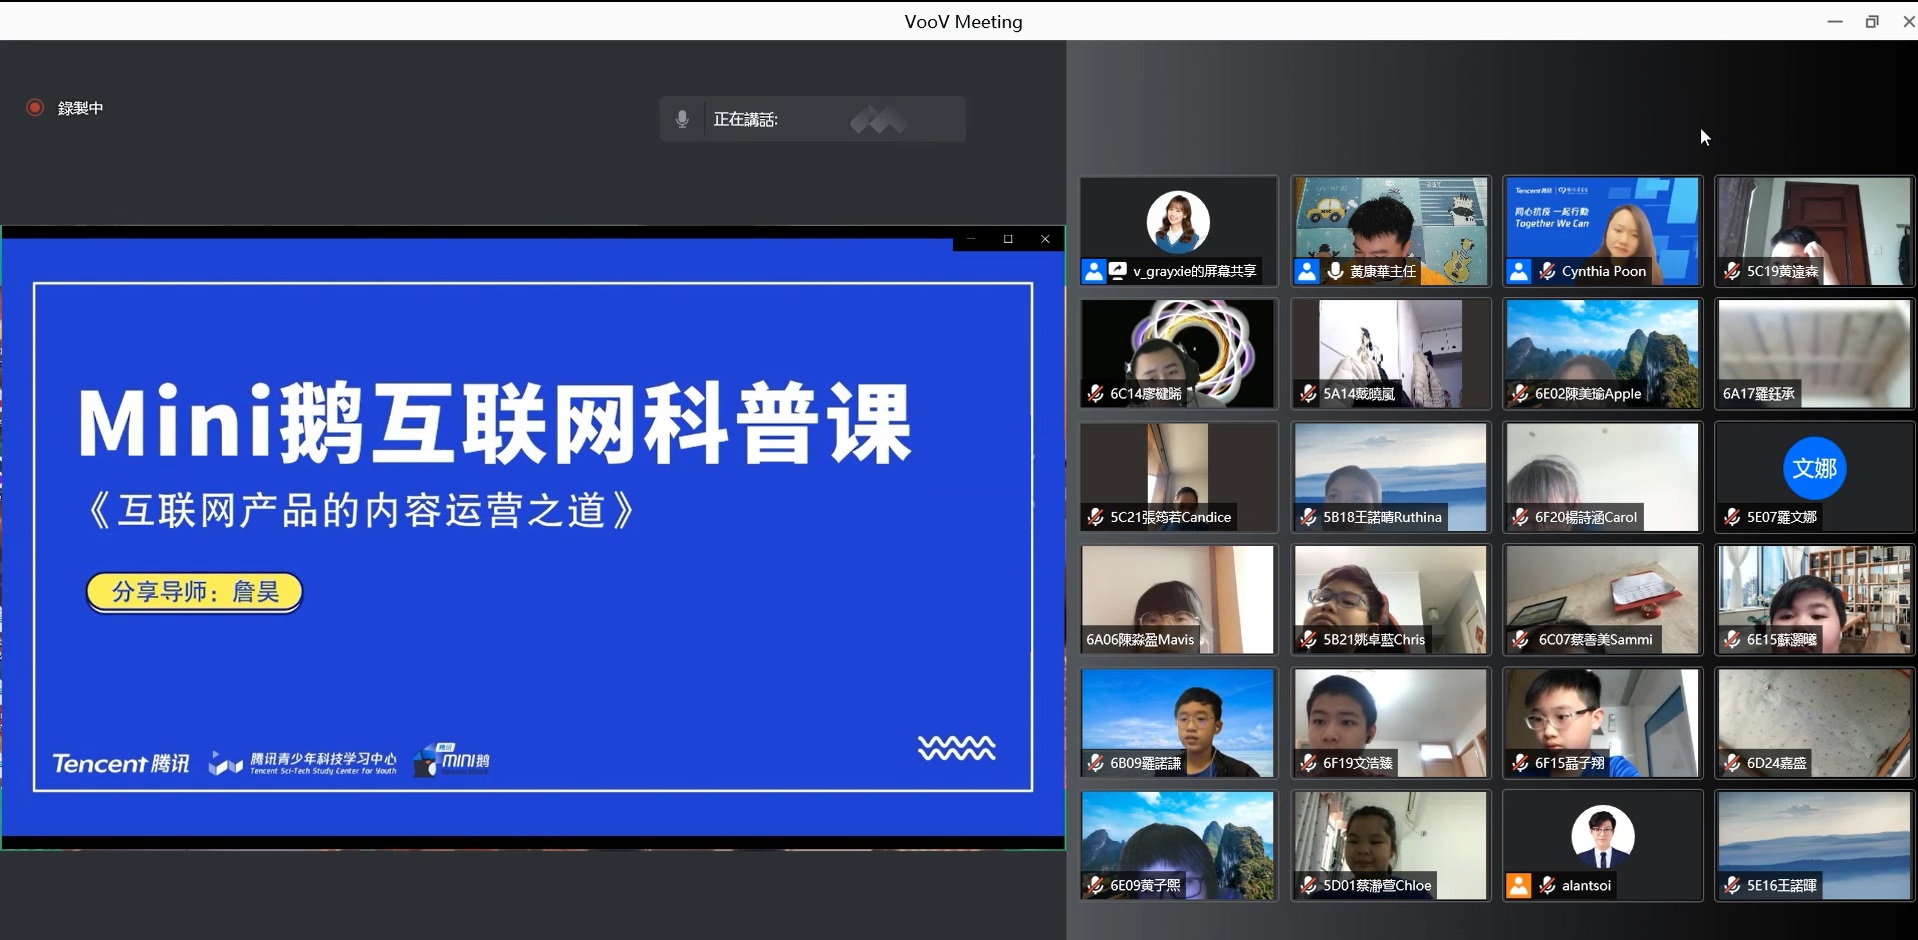Screen dimensions: 1918x940
Task: Click the close button of the shared presentation window
Action: (1045, 239)
